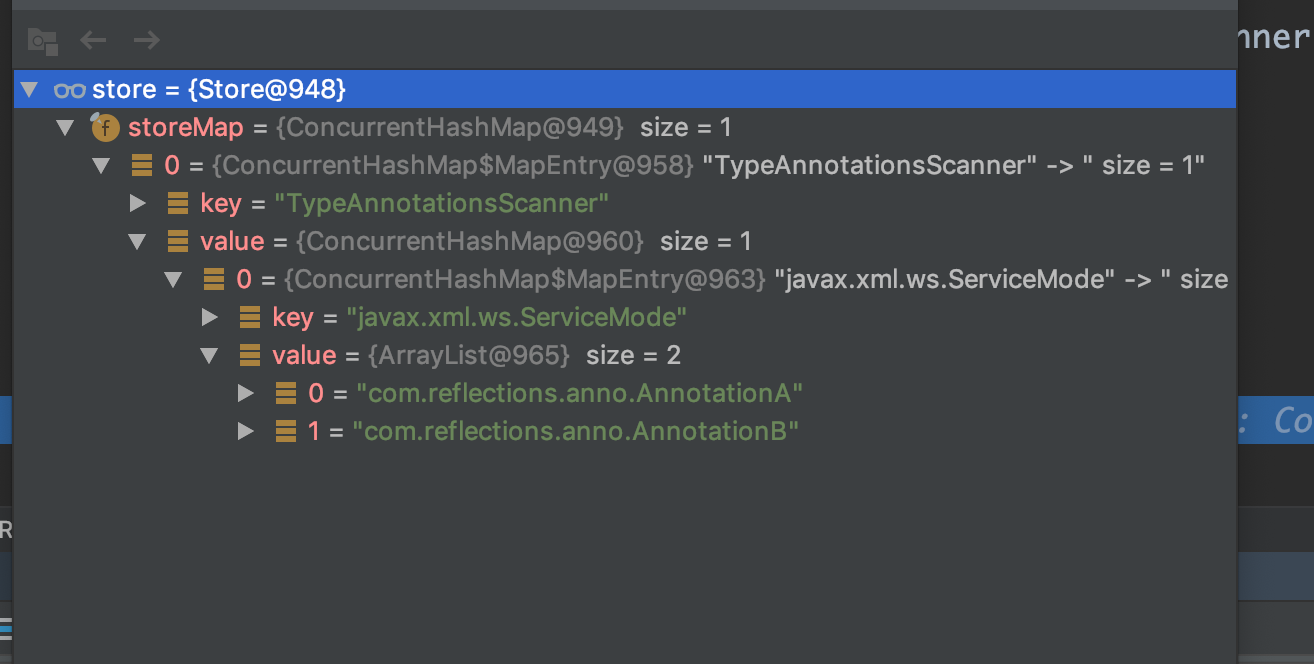Collapse the store root node

(x=29, y=90)
